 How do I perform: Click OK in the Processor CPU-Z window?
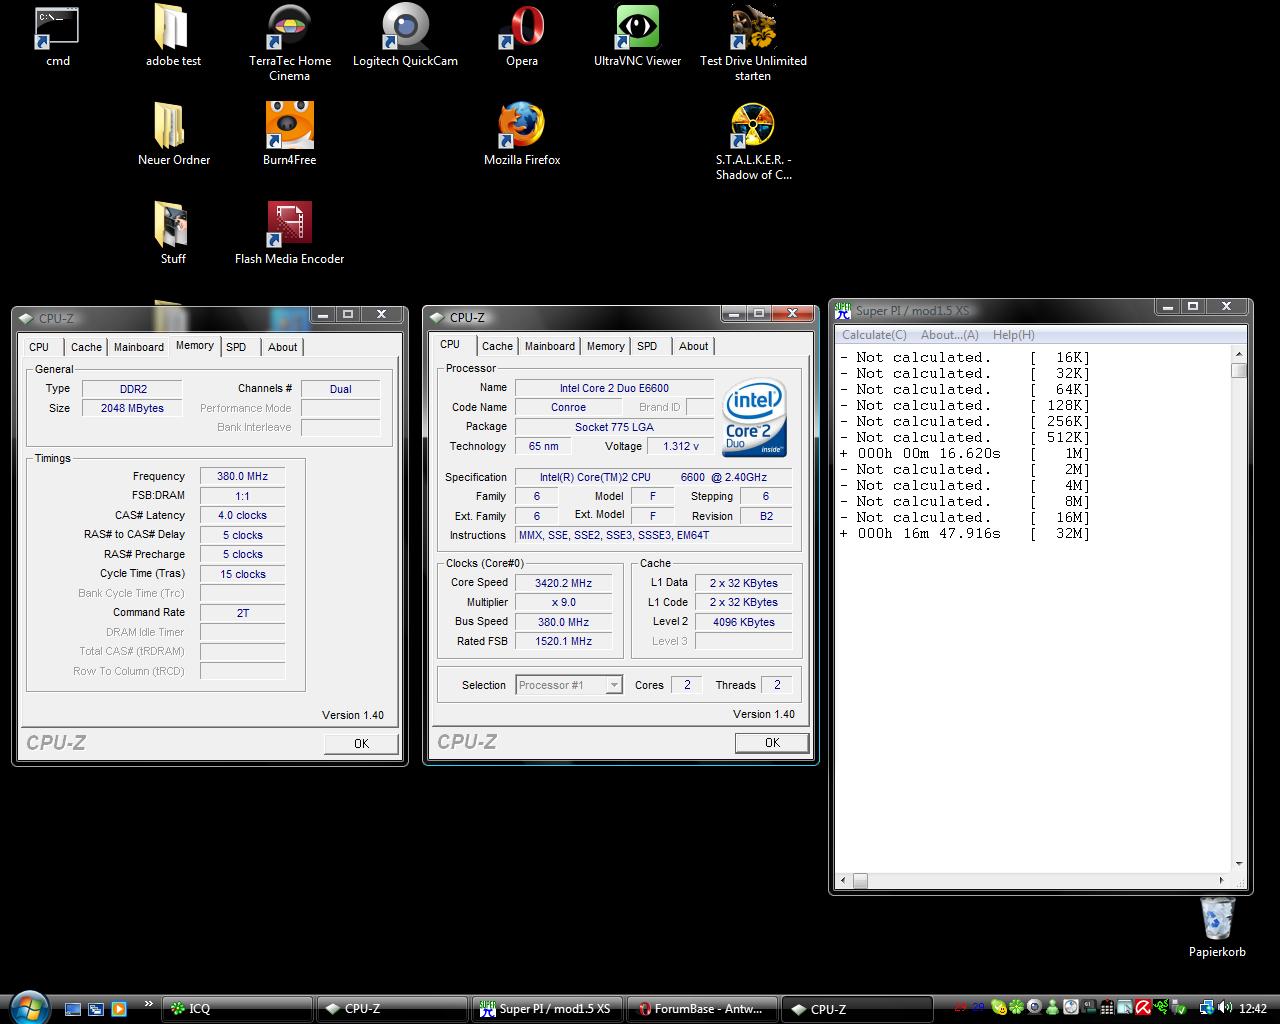point(772,742)
